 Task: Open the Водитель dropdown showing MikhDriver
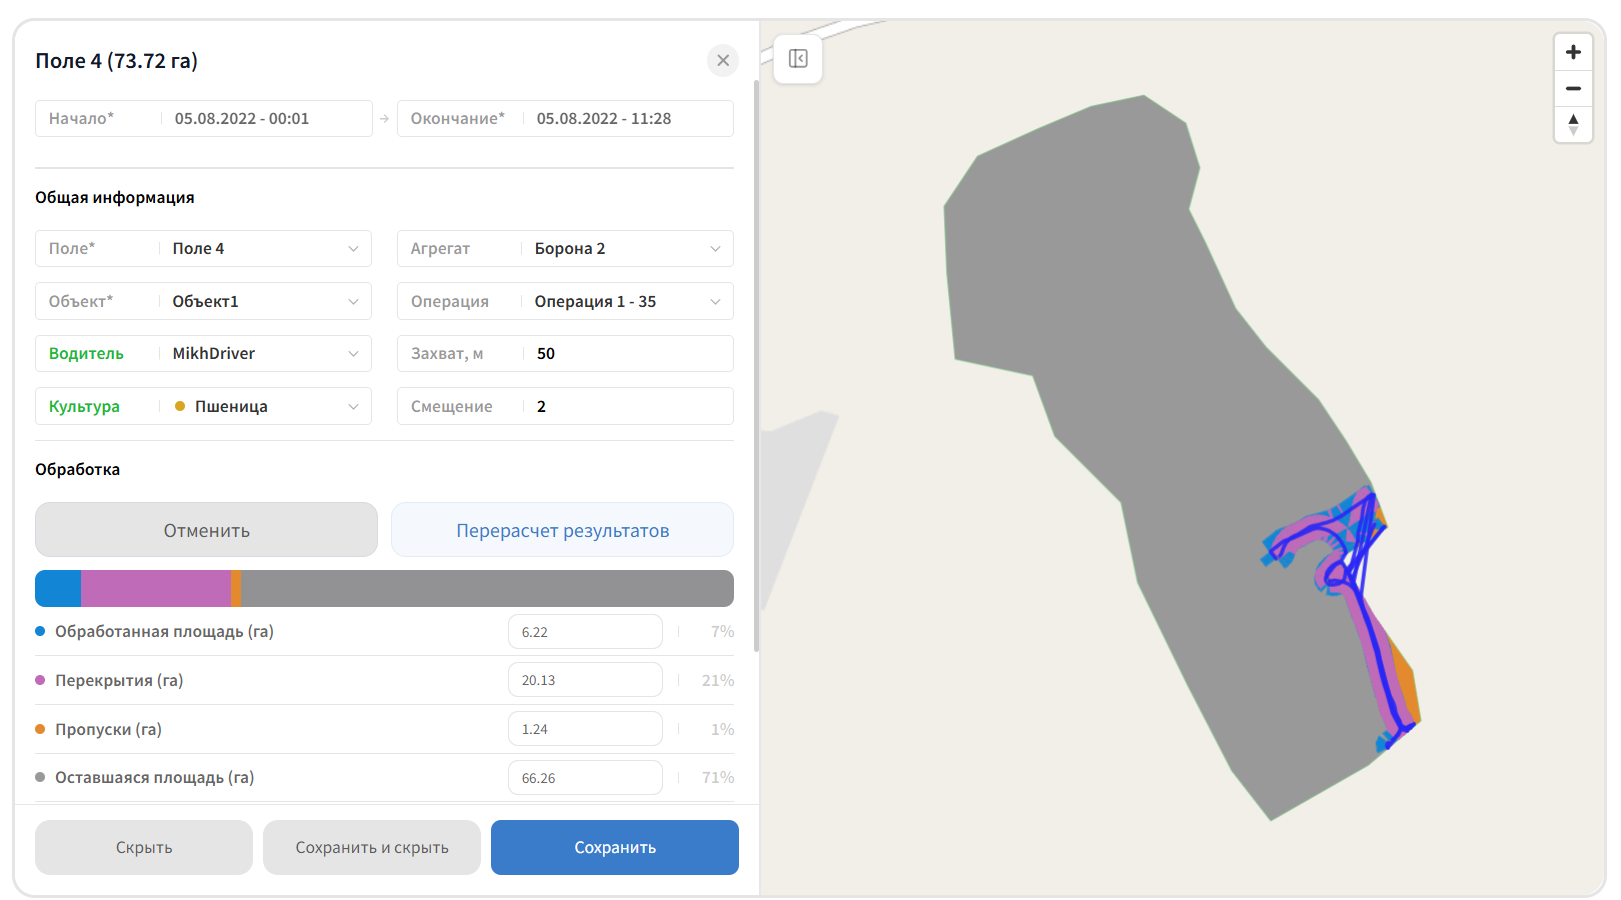coord(203,353)
